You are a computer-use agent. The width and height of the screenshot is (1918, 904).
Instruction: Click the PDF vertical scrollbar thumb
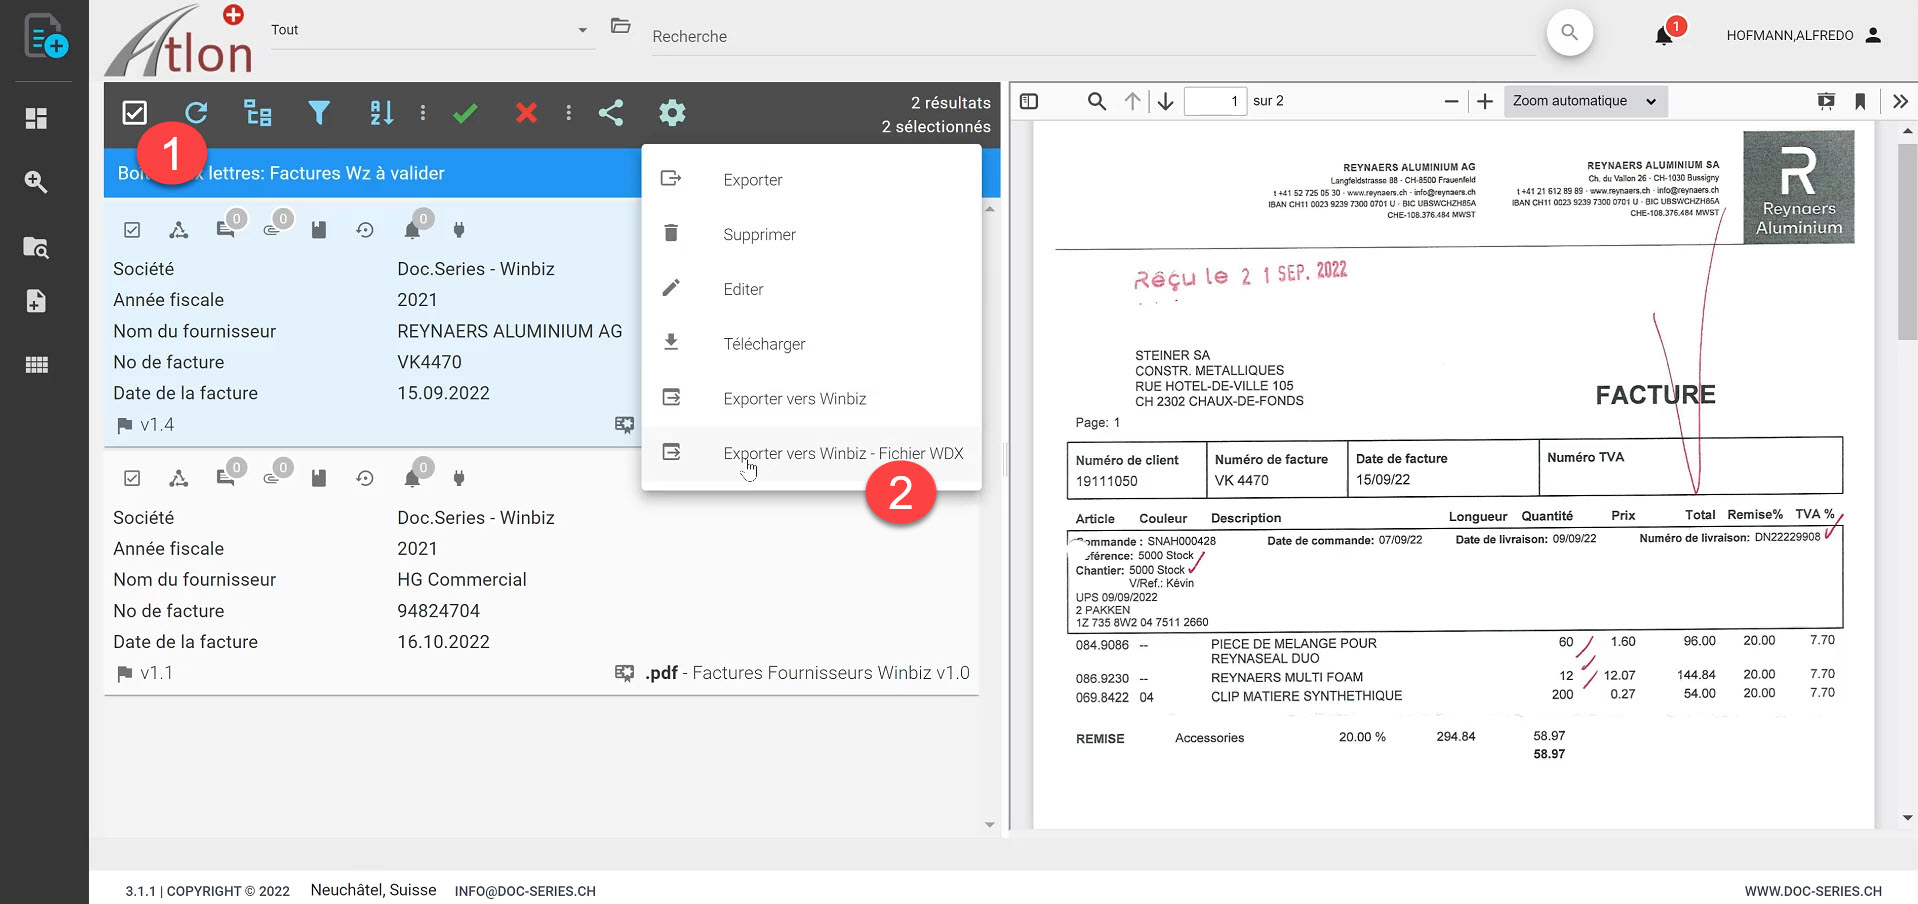pyautogui.click(x=1907, y=240)
